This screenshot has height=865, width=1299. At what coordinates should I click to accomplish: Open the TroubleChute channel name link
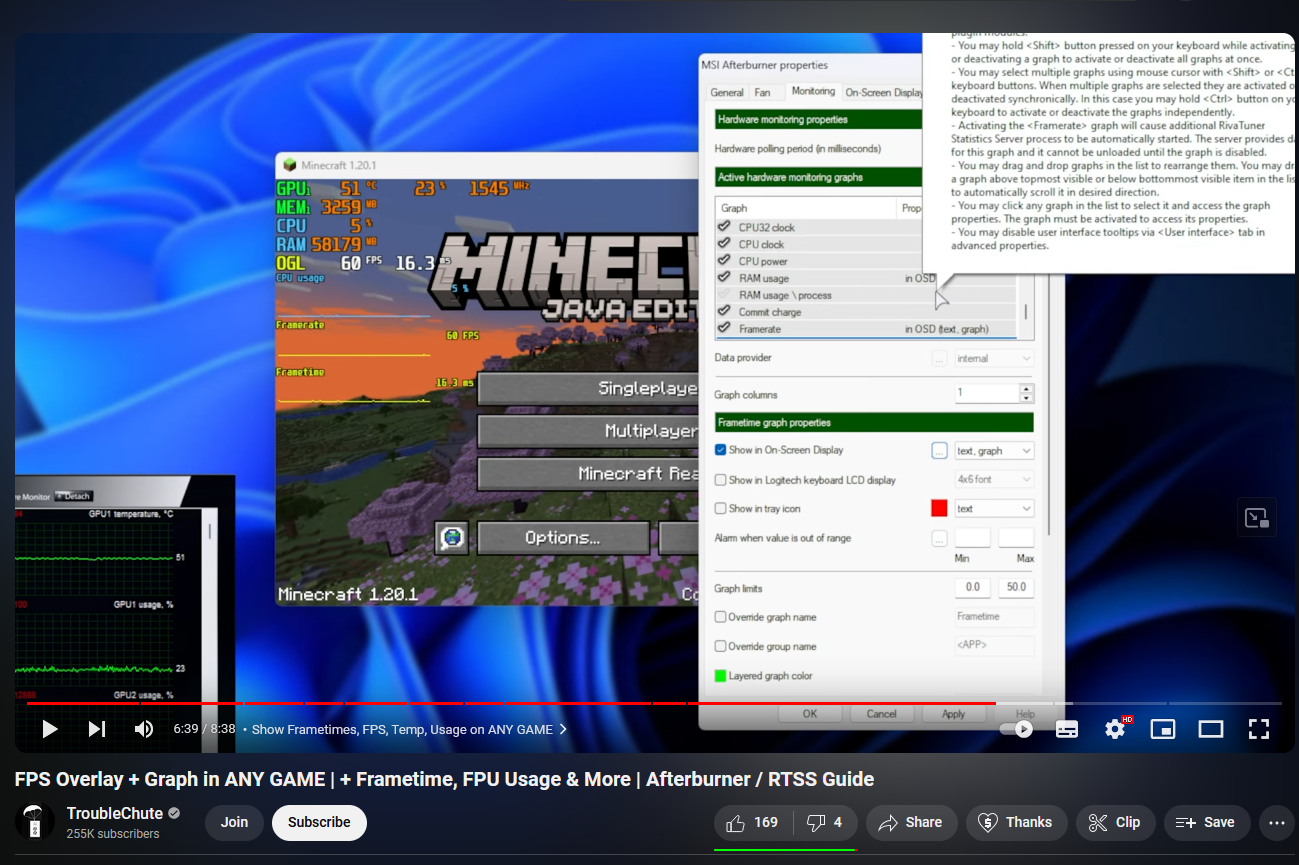pos(115,813)
